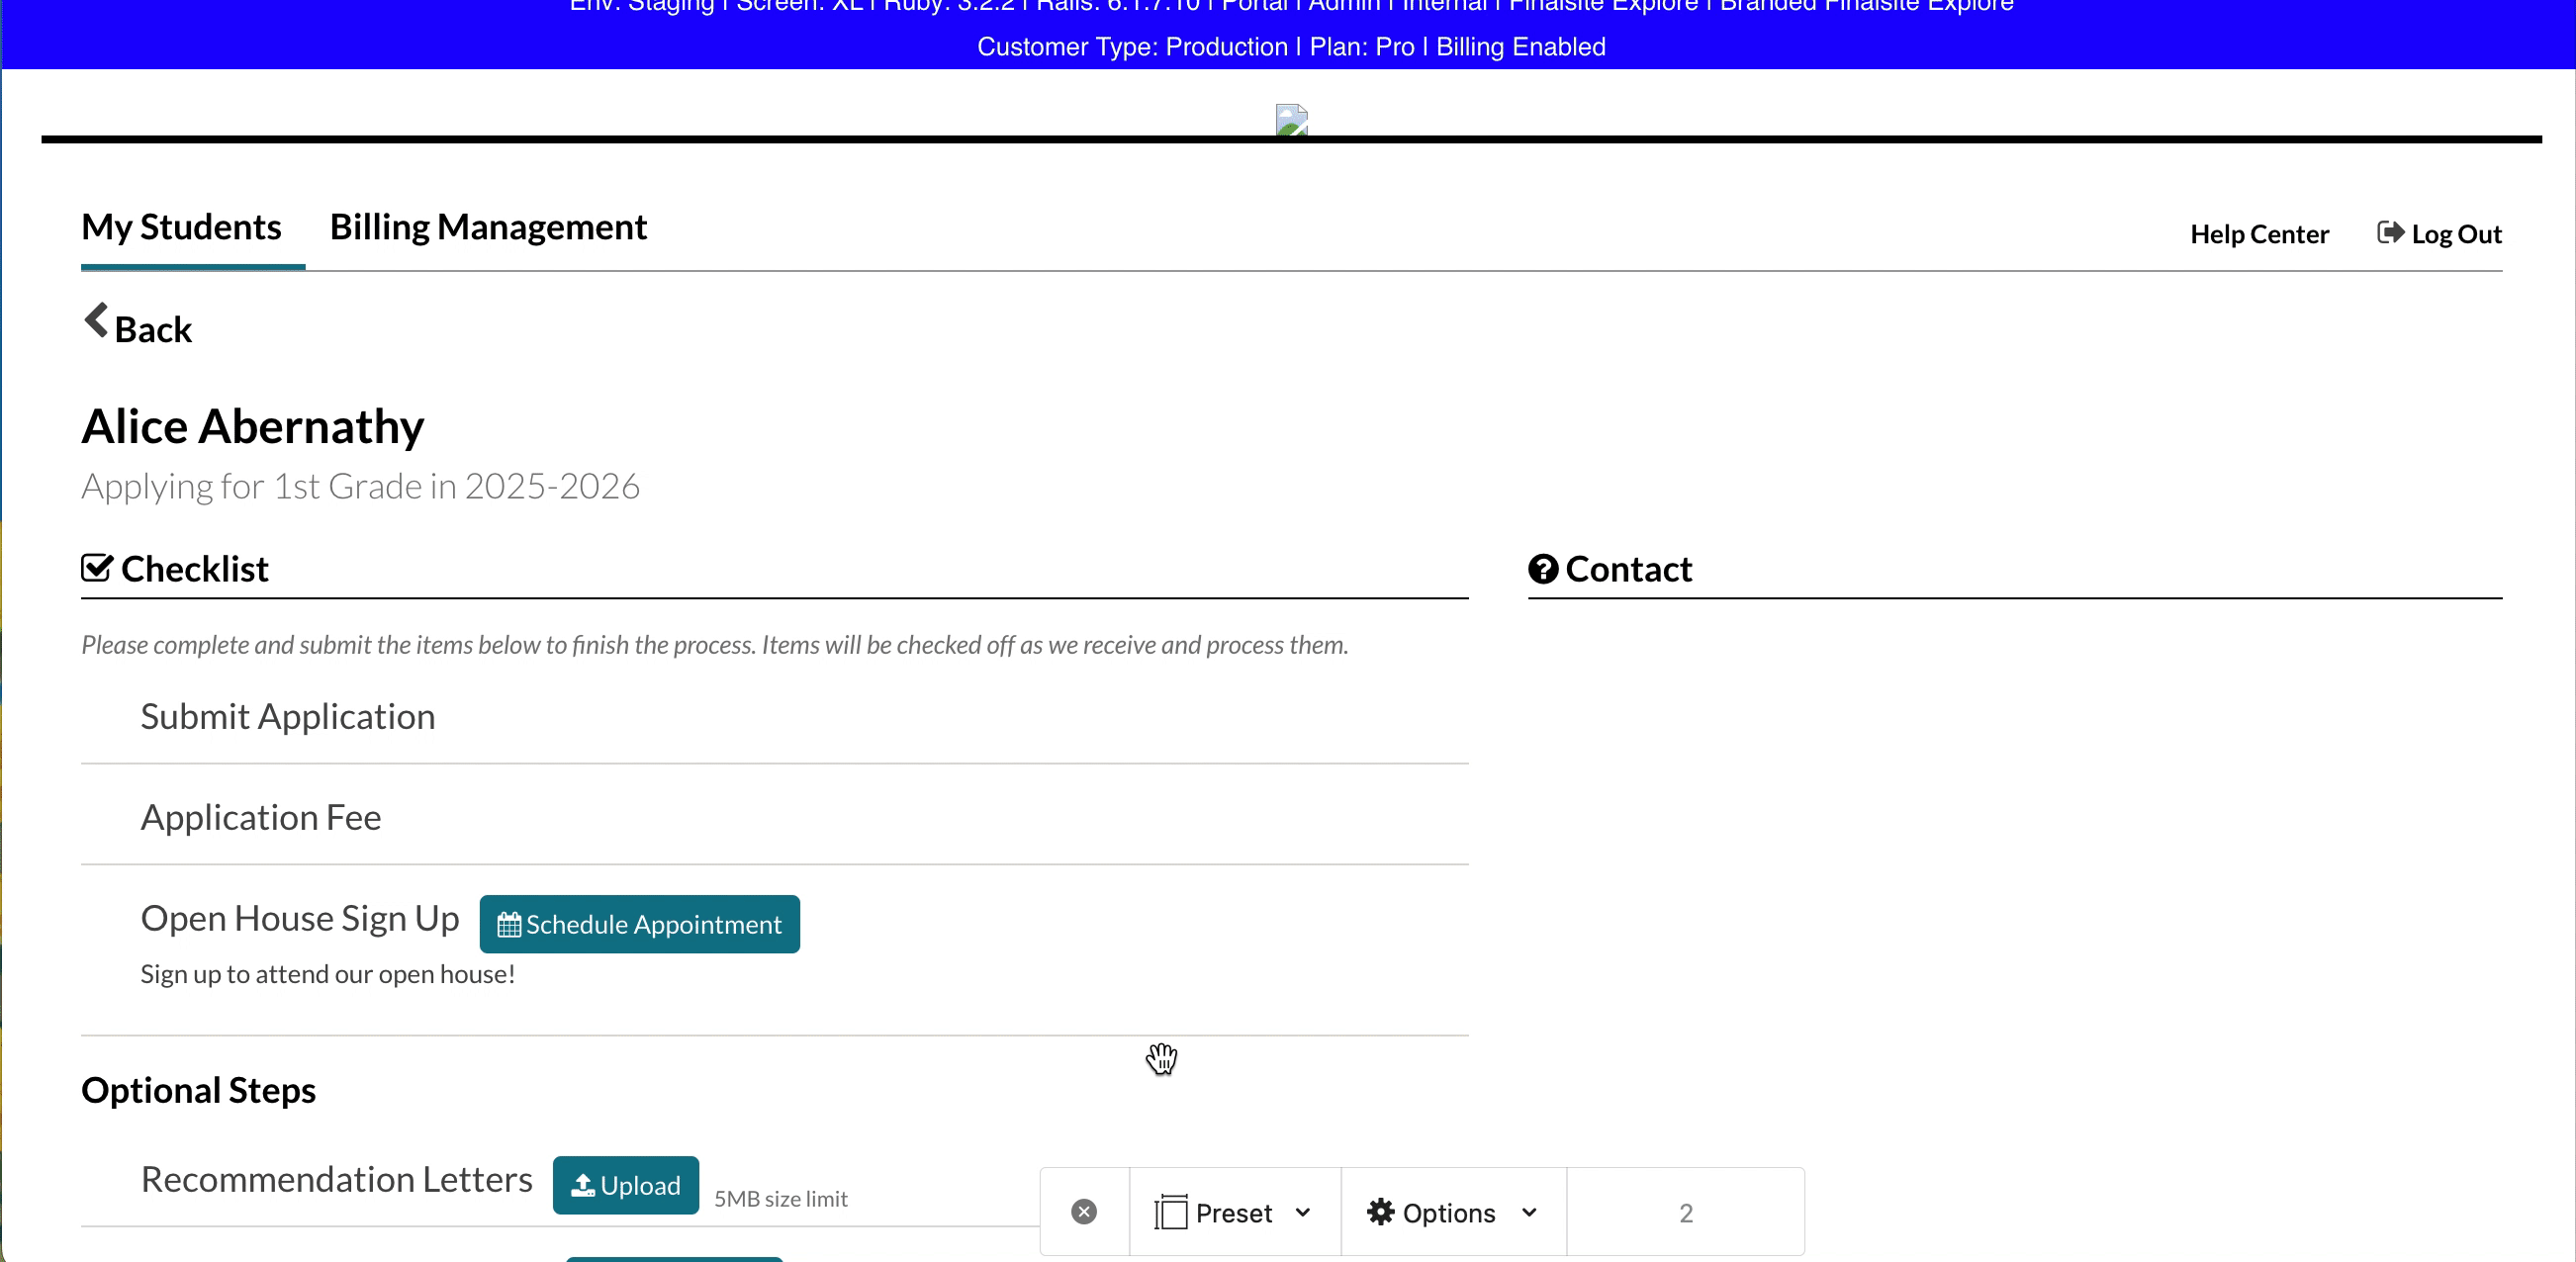This screenshot has height=1262, width=2576.
Task: Click the Options gear icon
Action: click(x=1380, y=1212)
